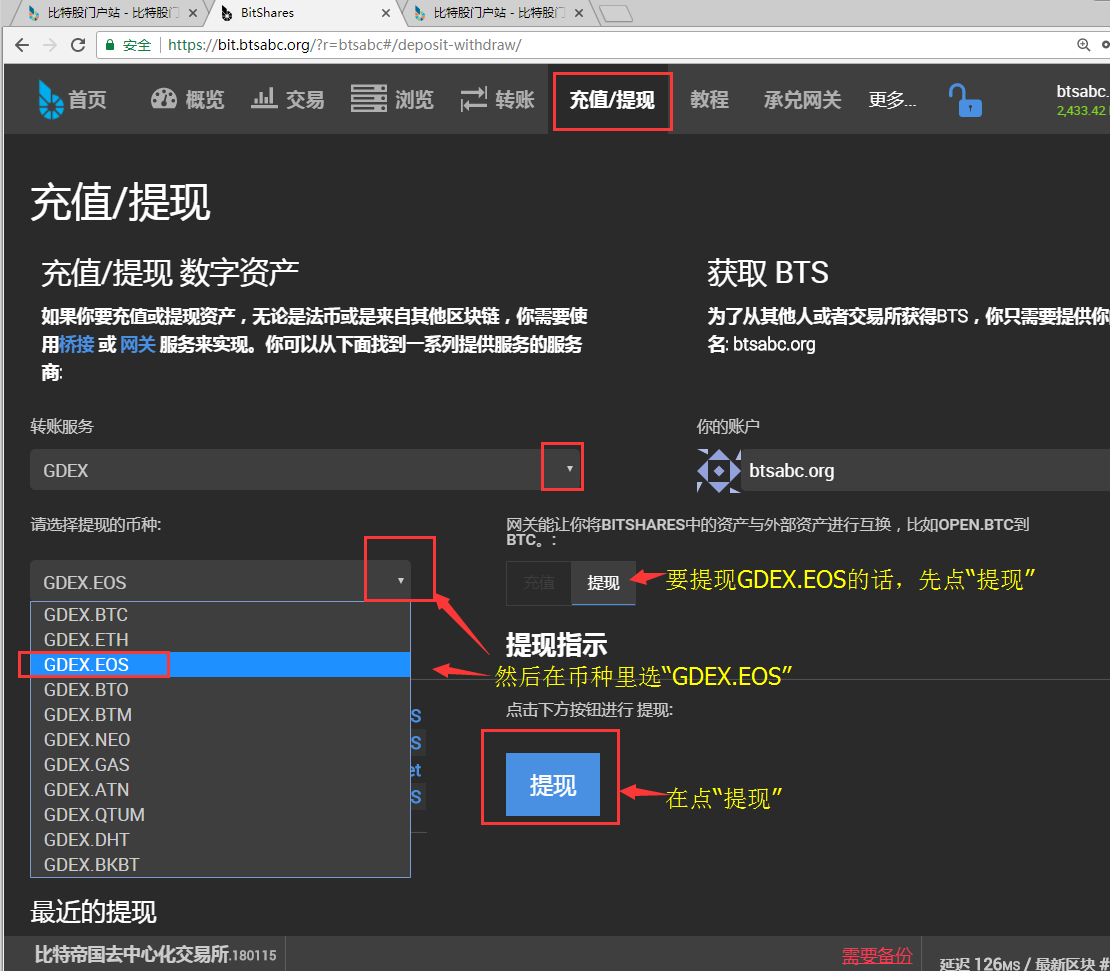Click the btsabc.org account name field
Image resolution: width=1110 pixels, height=971 pixels.
click(x=925, y=471)
